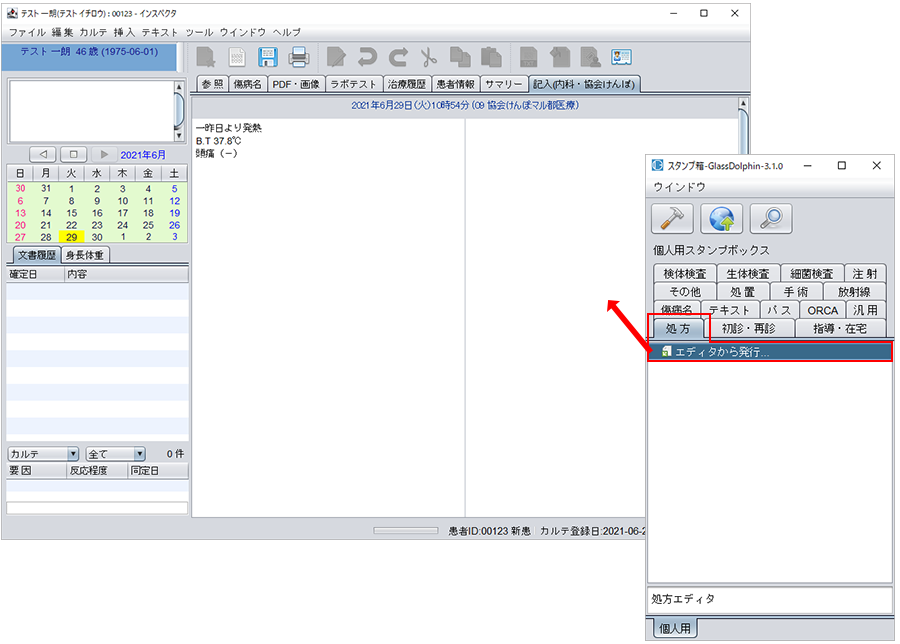Open the 全て filter dropdown
900x644 pixels.
click(116, 454)
